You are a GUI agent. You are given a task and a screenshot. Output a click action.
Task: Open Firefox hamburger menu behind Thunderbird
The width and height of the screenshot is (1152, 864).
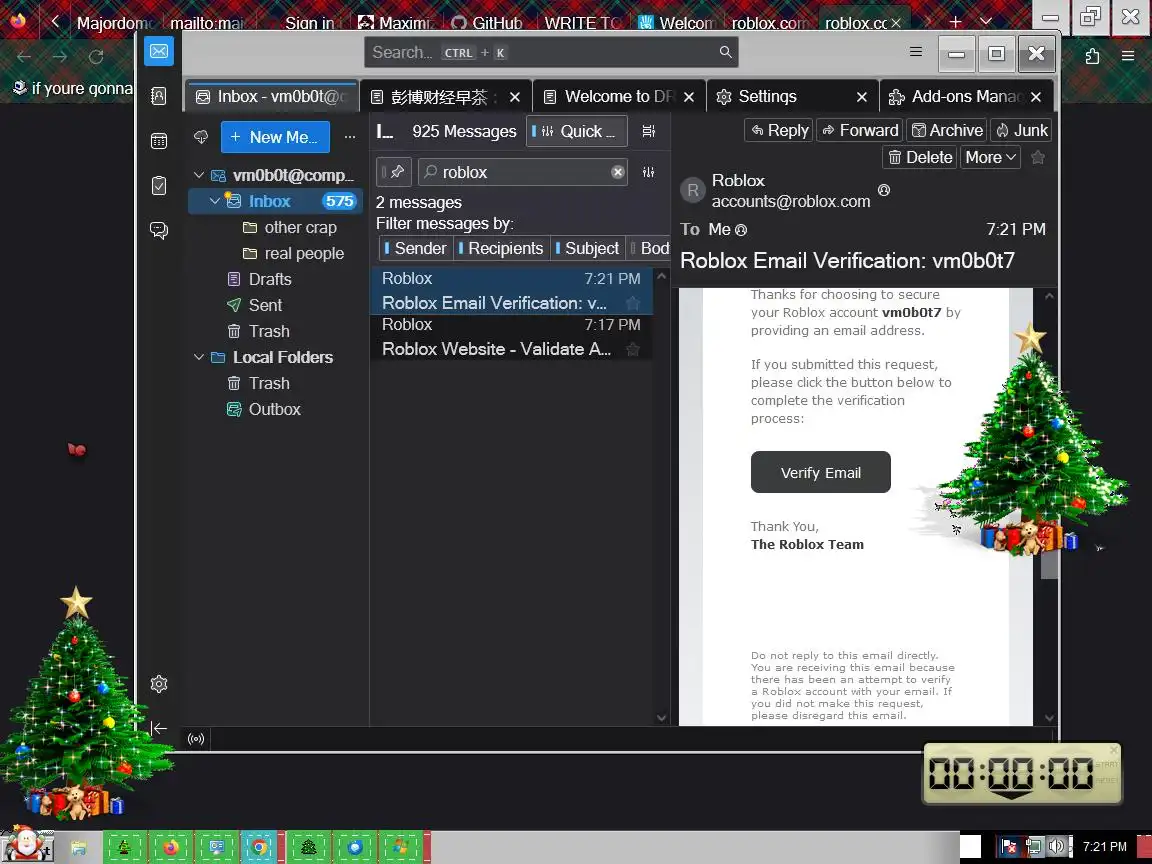[x=1128, y=57]
